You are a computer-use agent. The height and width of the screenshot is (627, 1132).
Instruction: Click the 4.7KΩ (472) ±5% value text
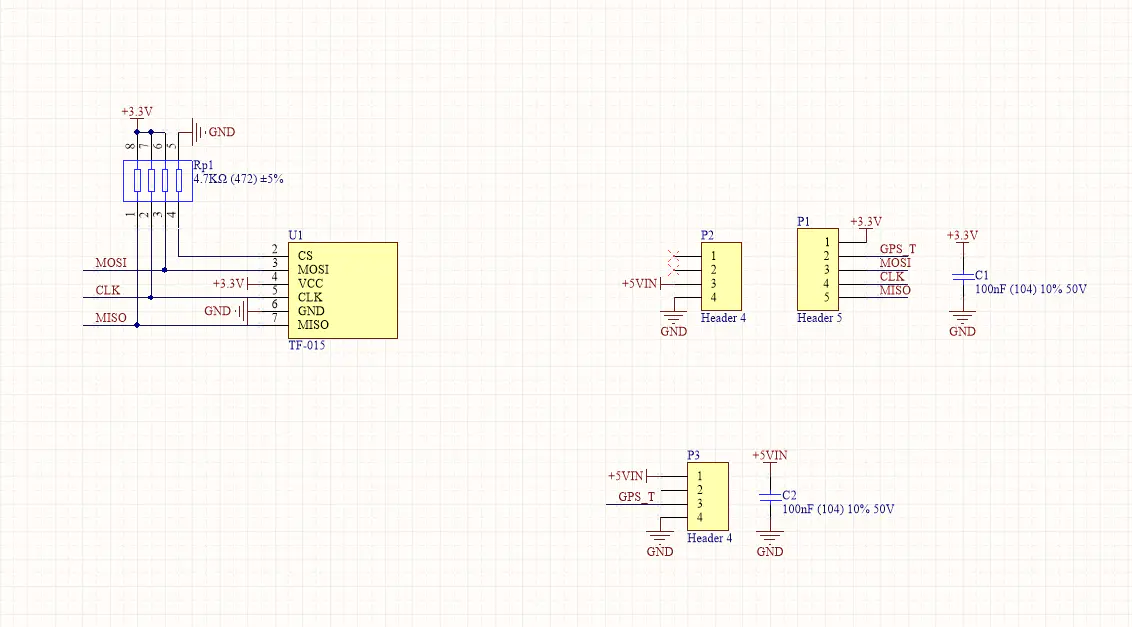(238, 179)
